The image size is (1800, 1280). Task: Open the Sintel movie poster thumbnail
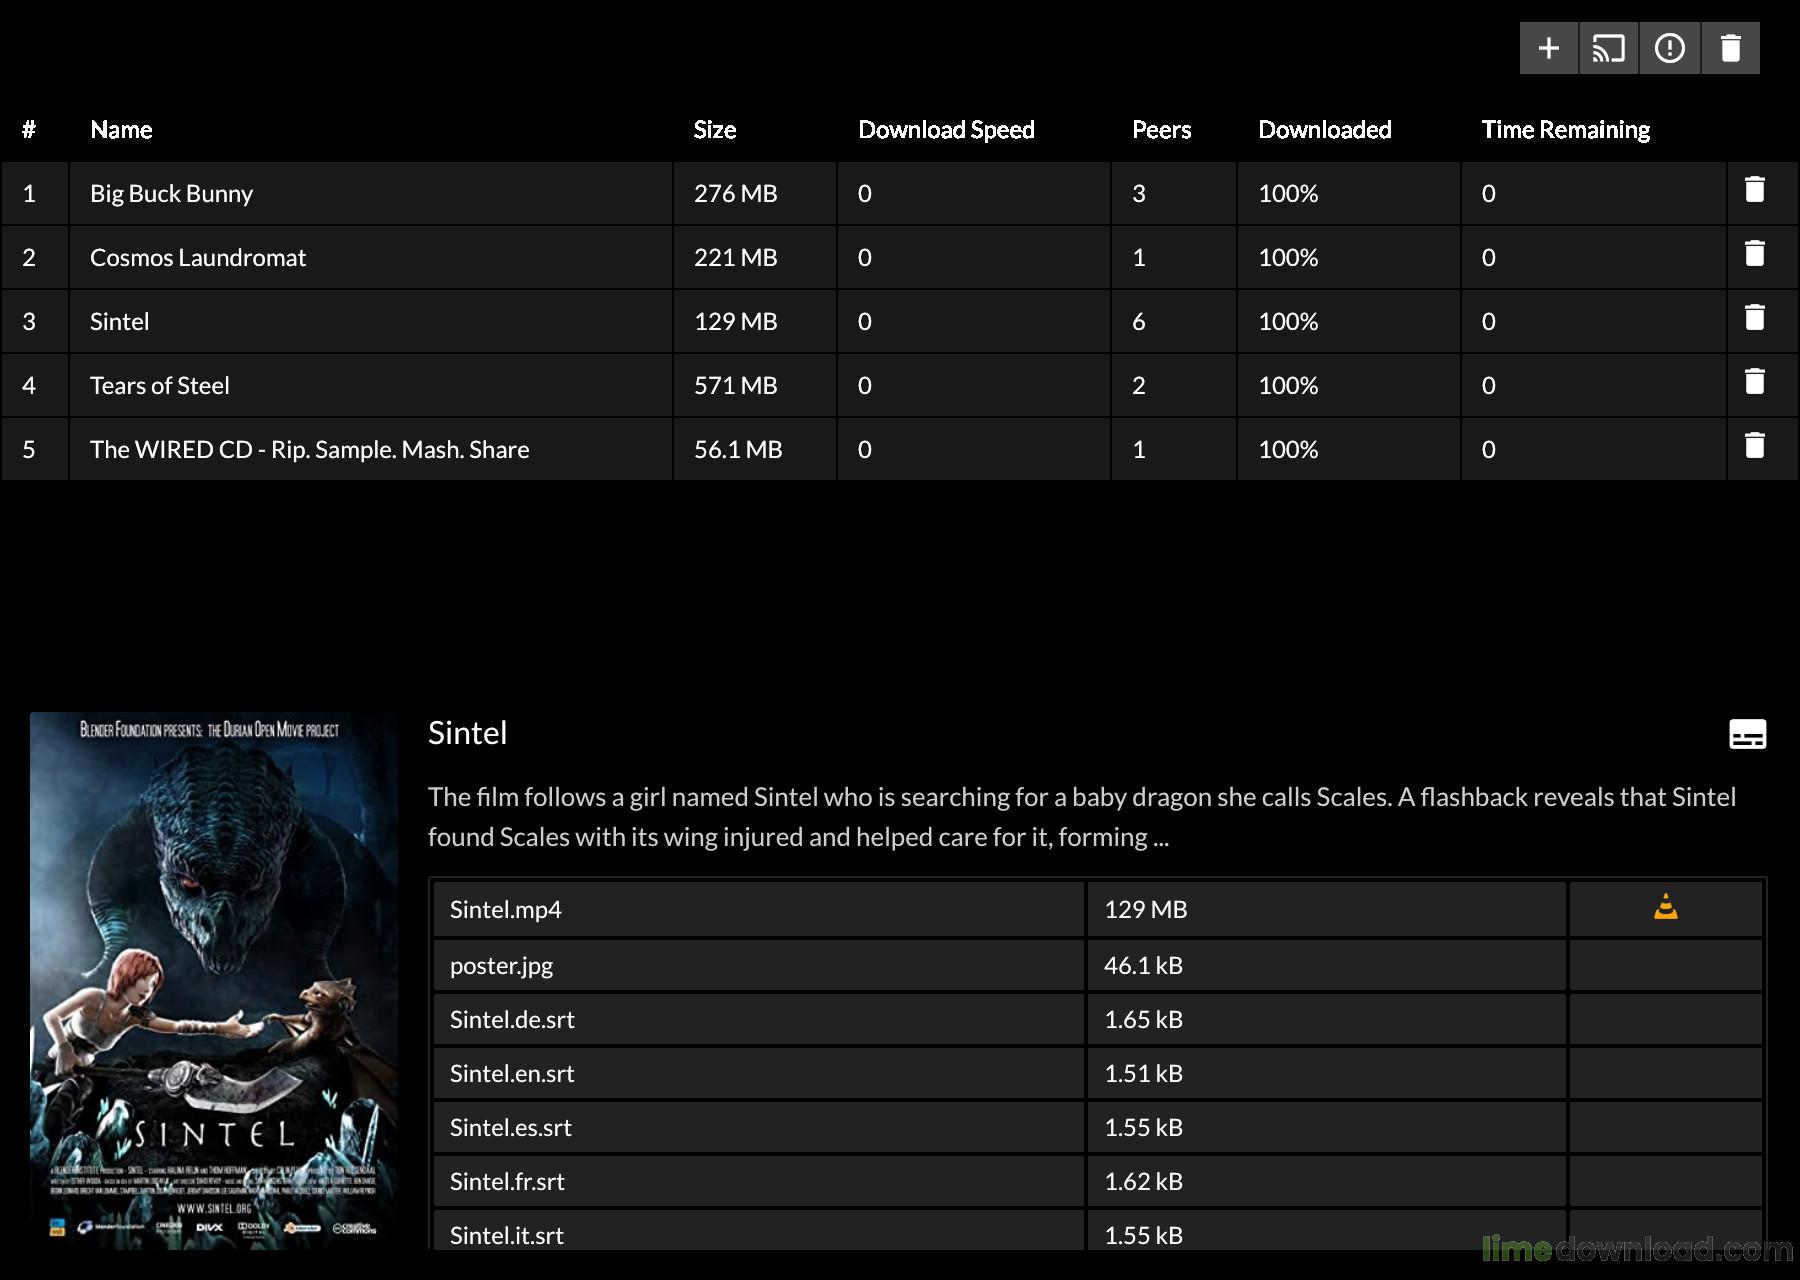coord(214,980)
